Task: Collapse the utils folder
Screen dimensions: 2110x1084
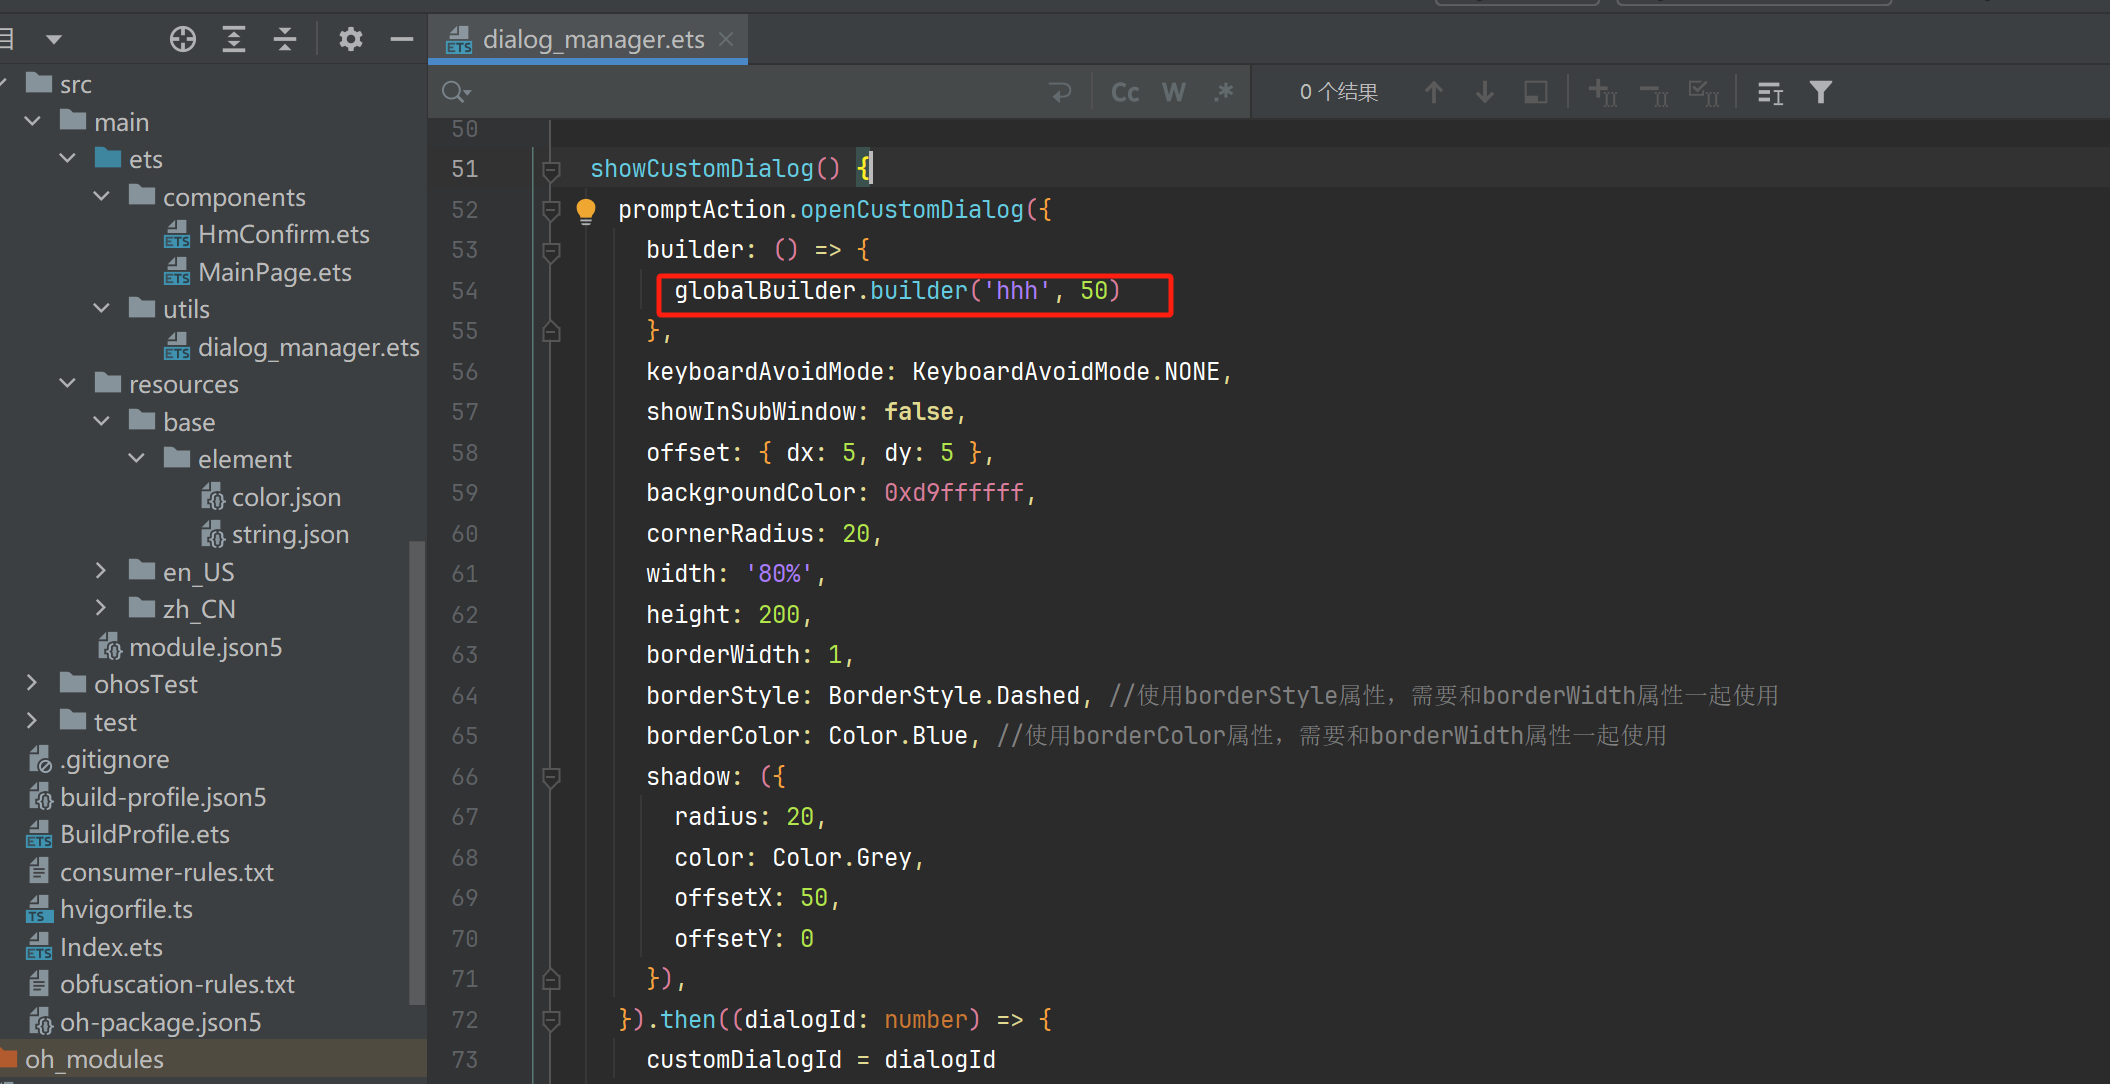Action: (x=101, y=308)
